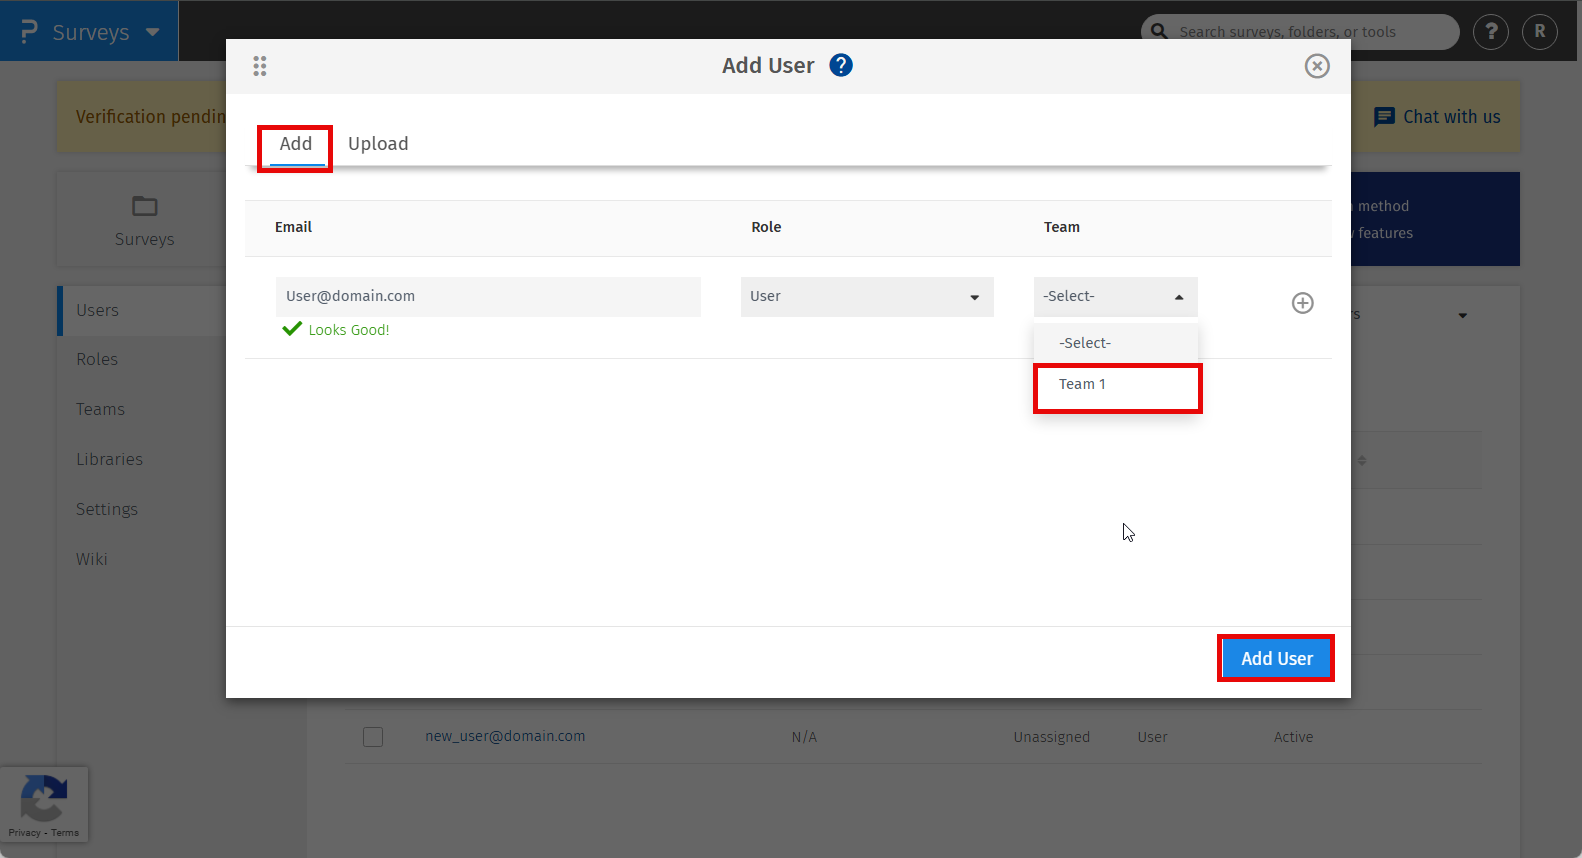Screen dimensions: 1582x858
Task: Open the Role dropdown showing User
Action: 867,297
